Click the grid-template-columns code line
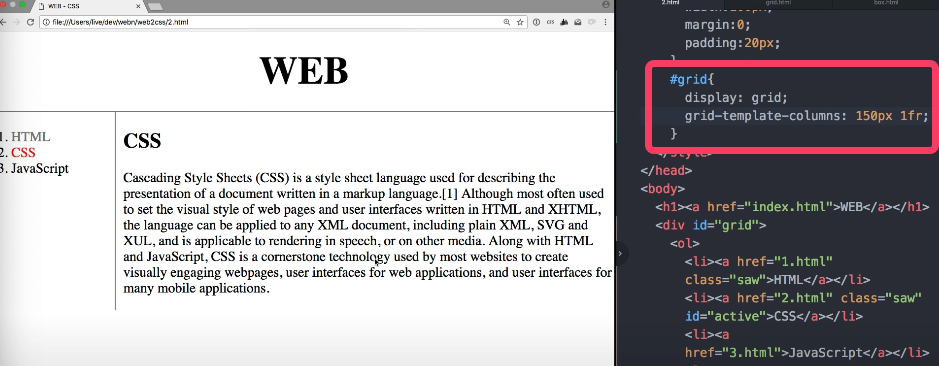This screenshot has height=366, width=939. [806, 116]
